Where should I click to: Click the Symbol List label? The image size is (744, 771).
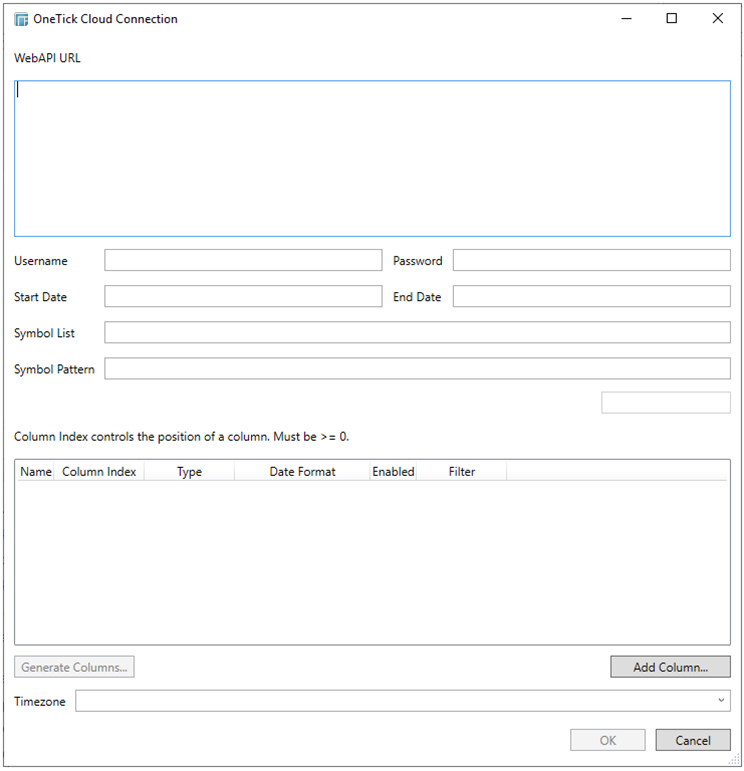click(44, 333)
